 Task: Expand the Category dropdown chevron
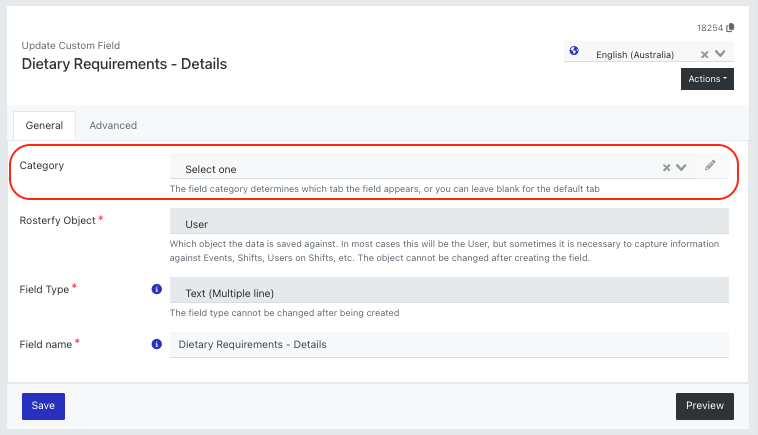coord(681,168)
